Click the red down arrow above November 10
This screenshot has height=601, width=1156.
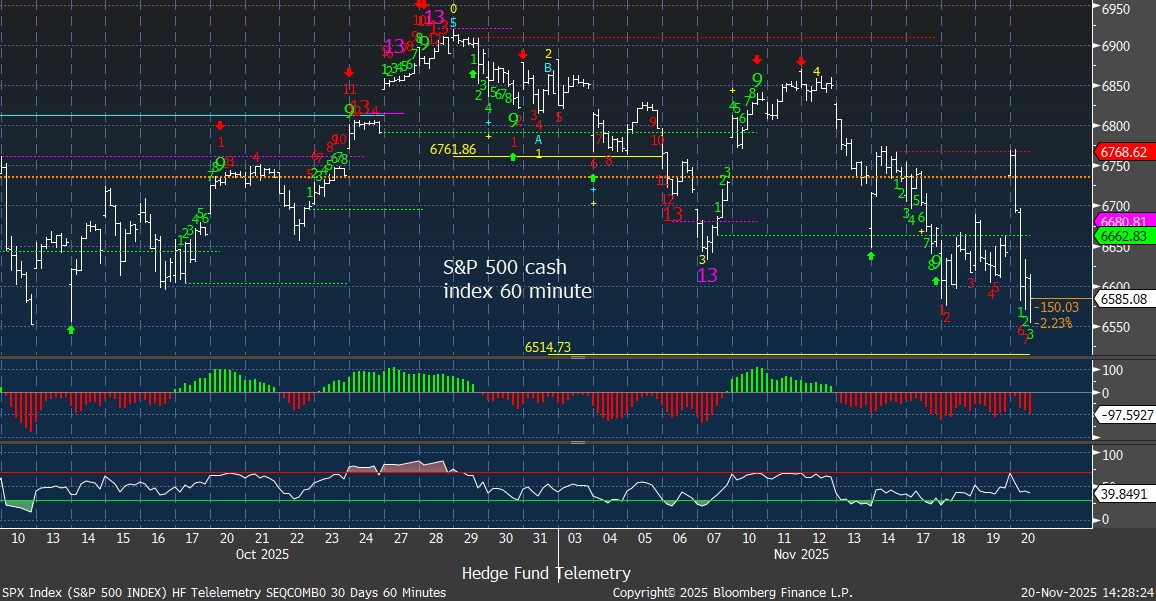pos(757,59)
